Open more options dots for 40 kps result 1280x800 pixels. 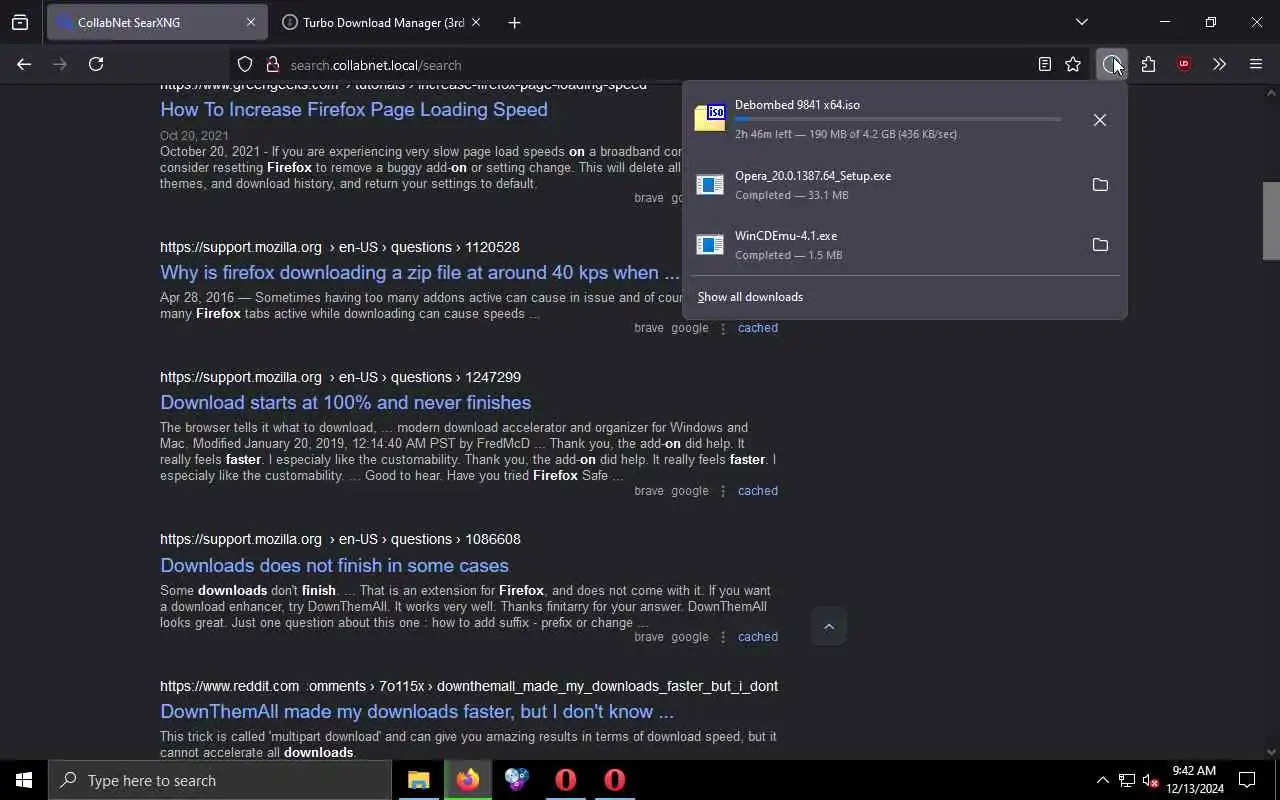click(723, 328)
